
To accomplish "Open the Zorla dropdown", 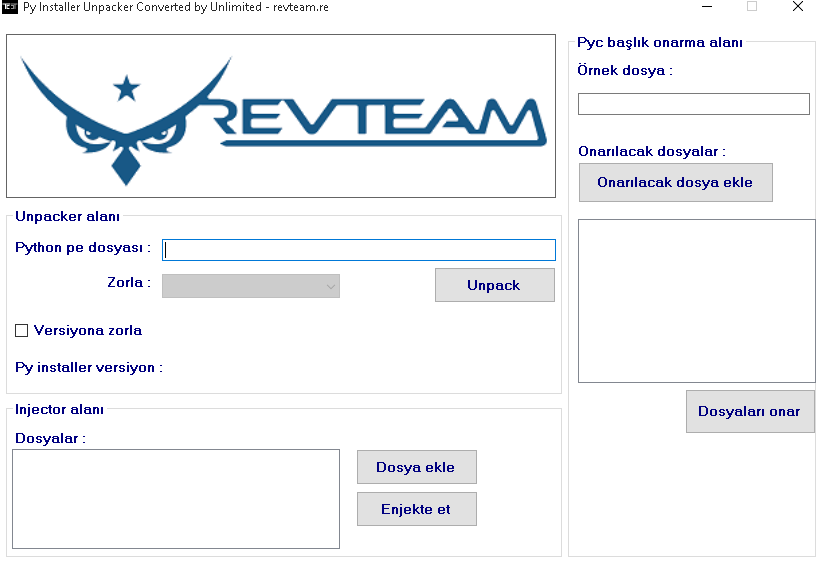I will tap(251, 286).
